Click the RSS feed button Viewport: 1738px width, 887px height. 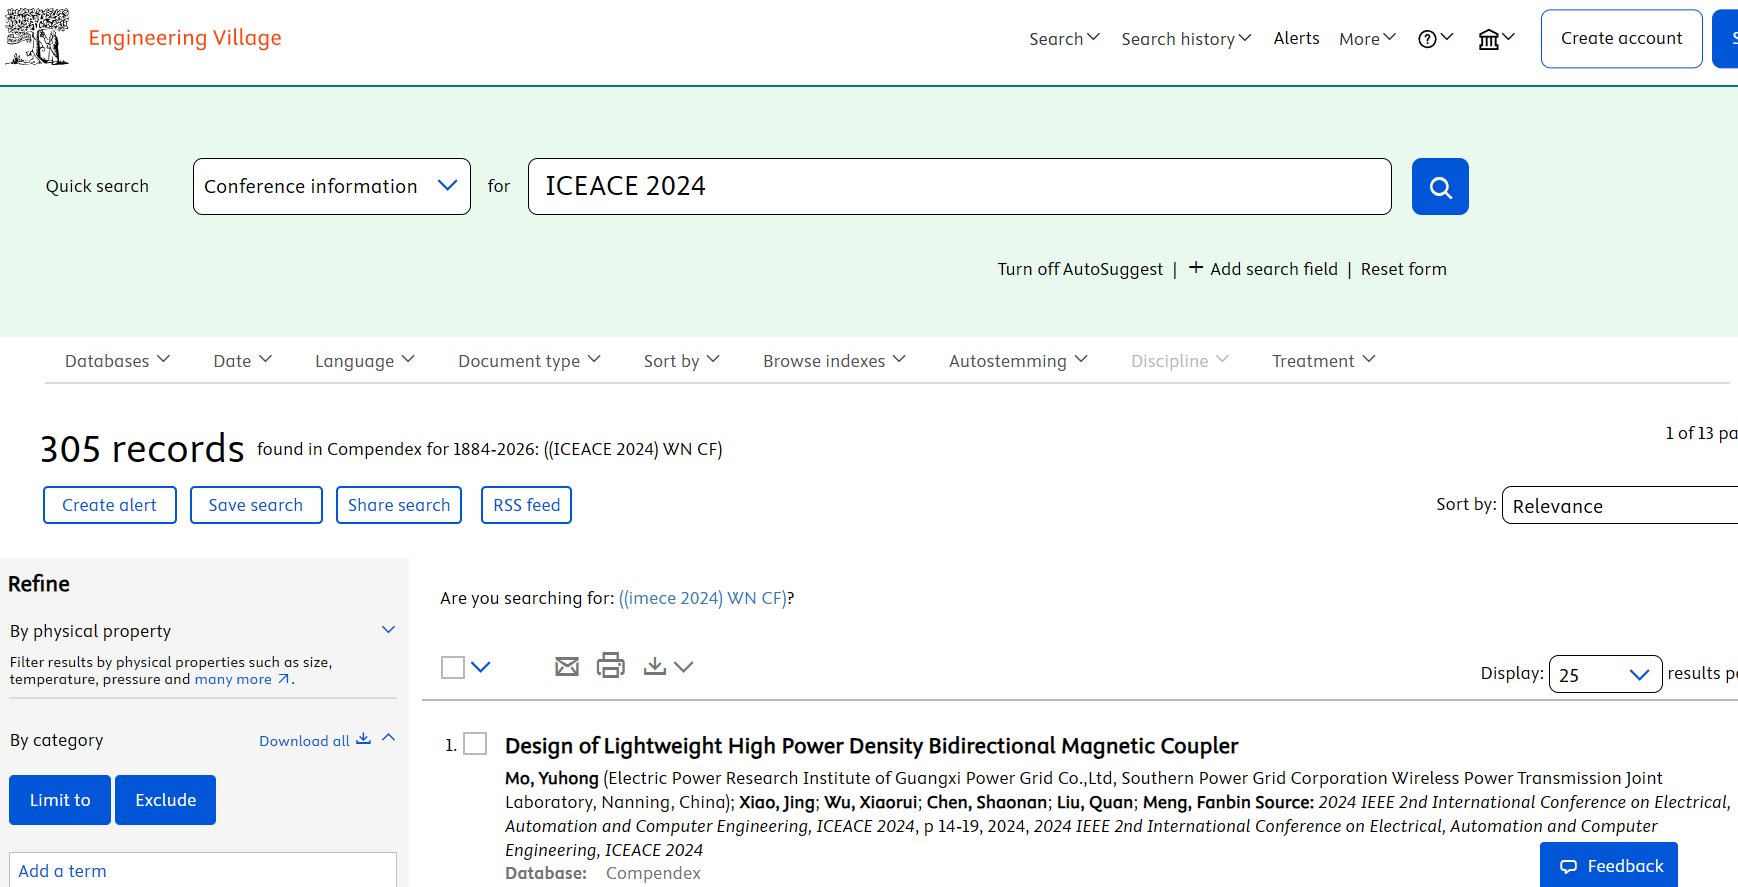(526, 505)
